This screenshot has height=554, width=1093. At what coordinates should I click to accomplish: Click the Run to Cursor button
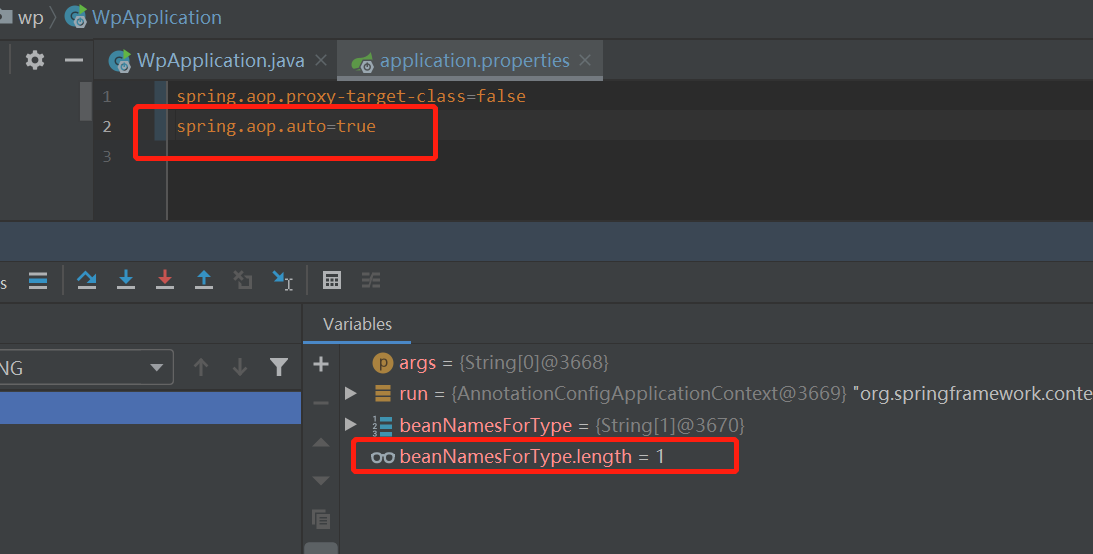coord(282,280)
